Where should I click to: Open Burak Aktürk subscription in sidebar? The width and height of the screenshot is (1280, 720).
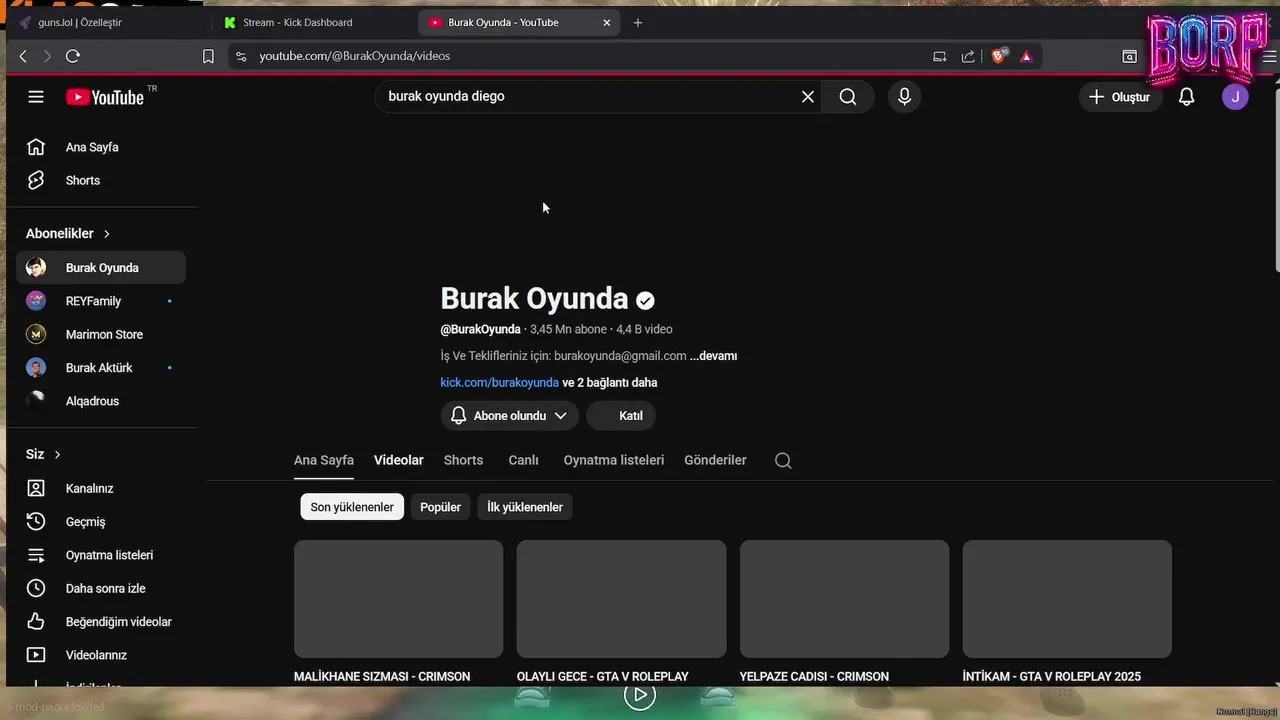[x=101, y=368]
